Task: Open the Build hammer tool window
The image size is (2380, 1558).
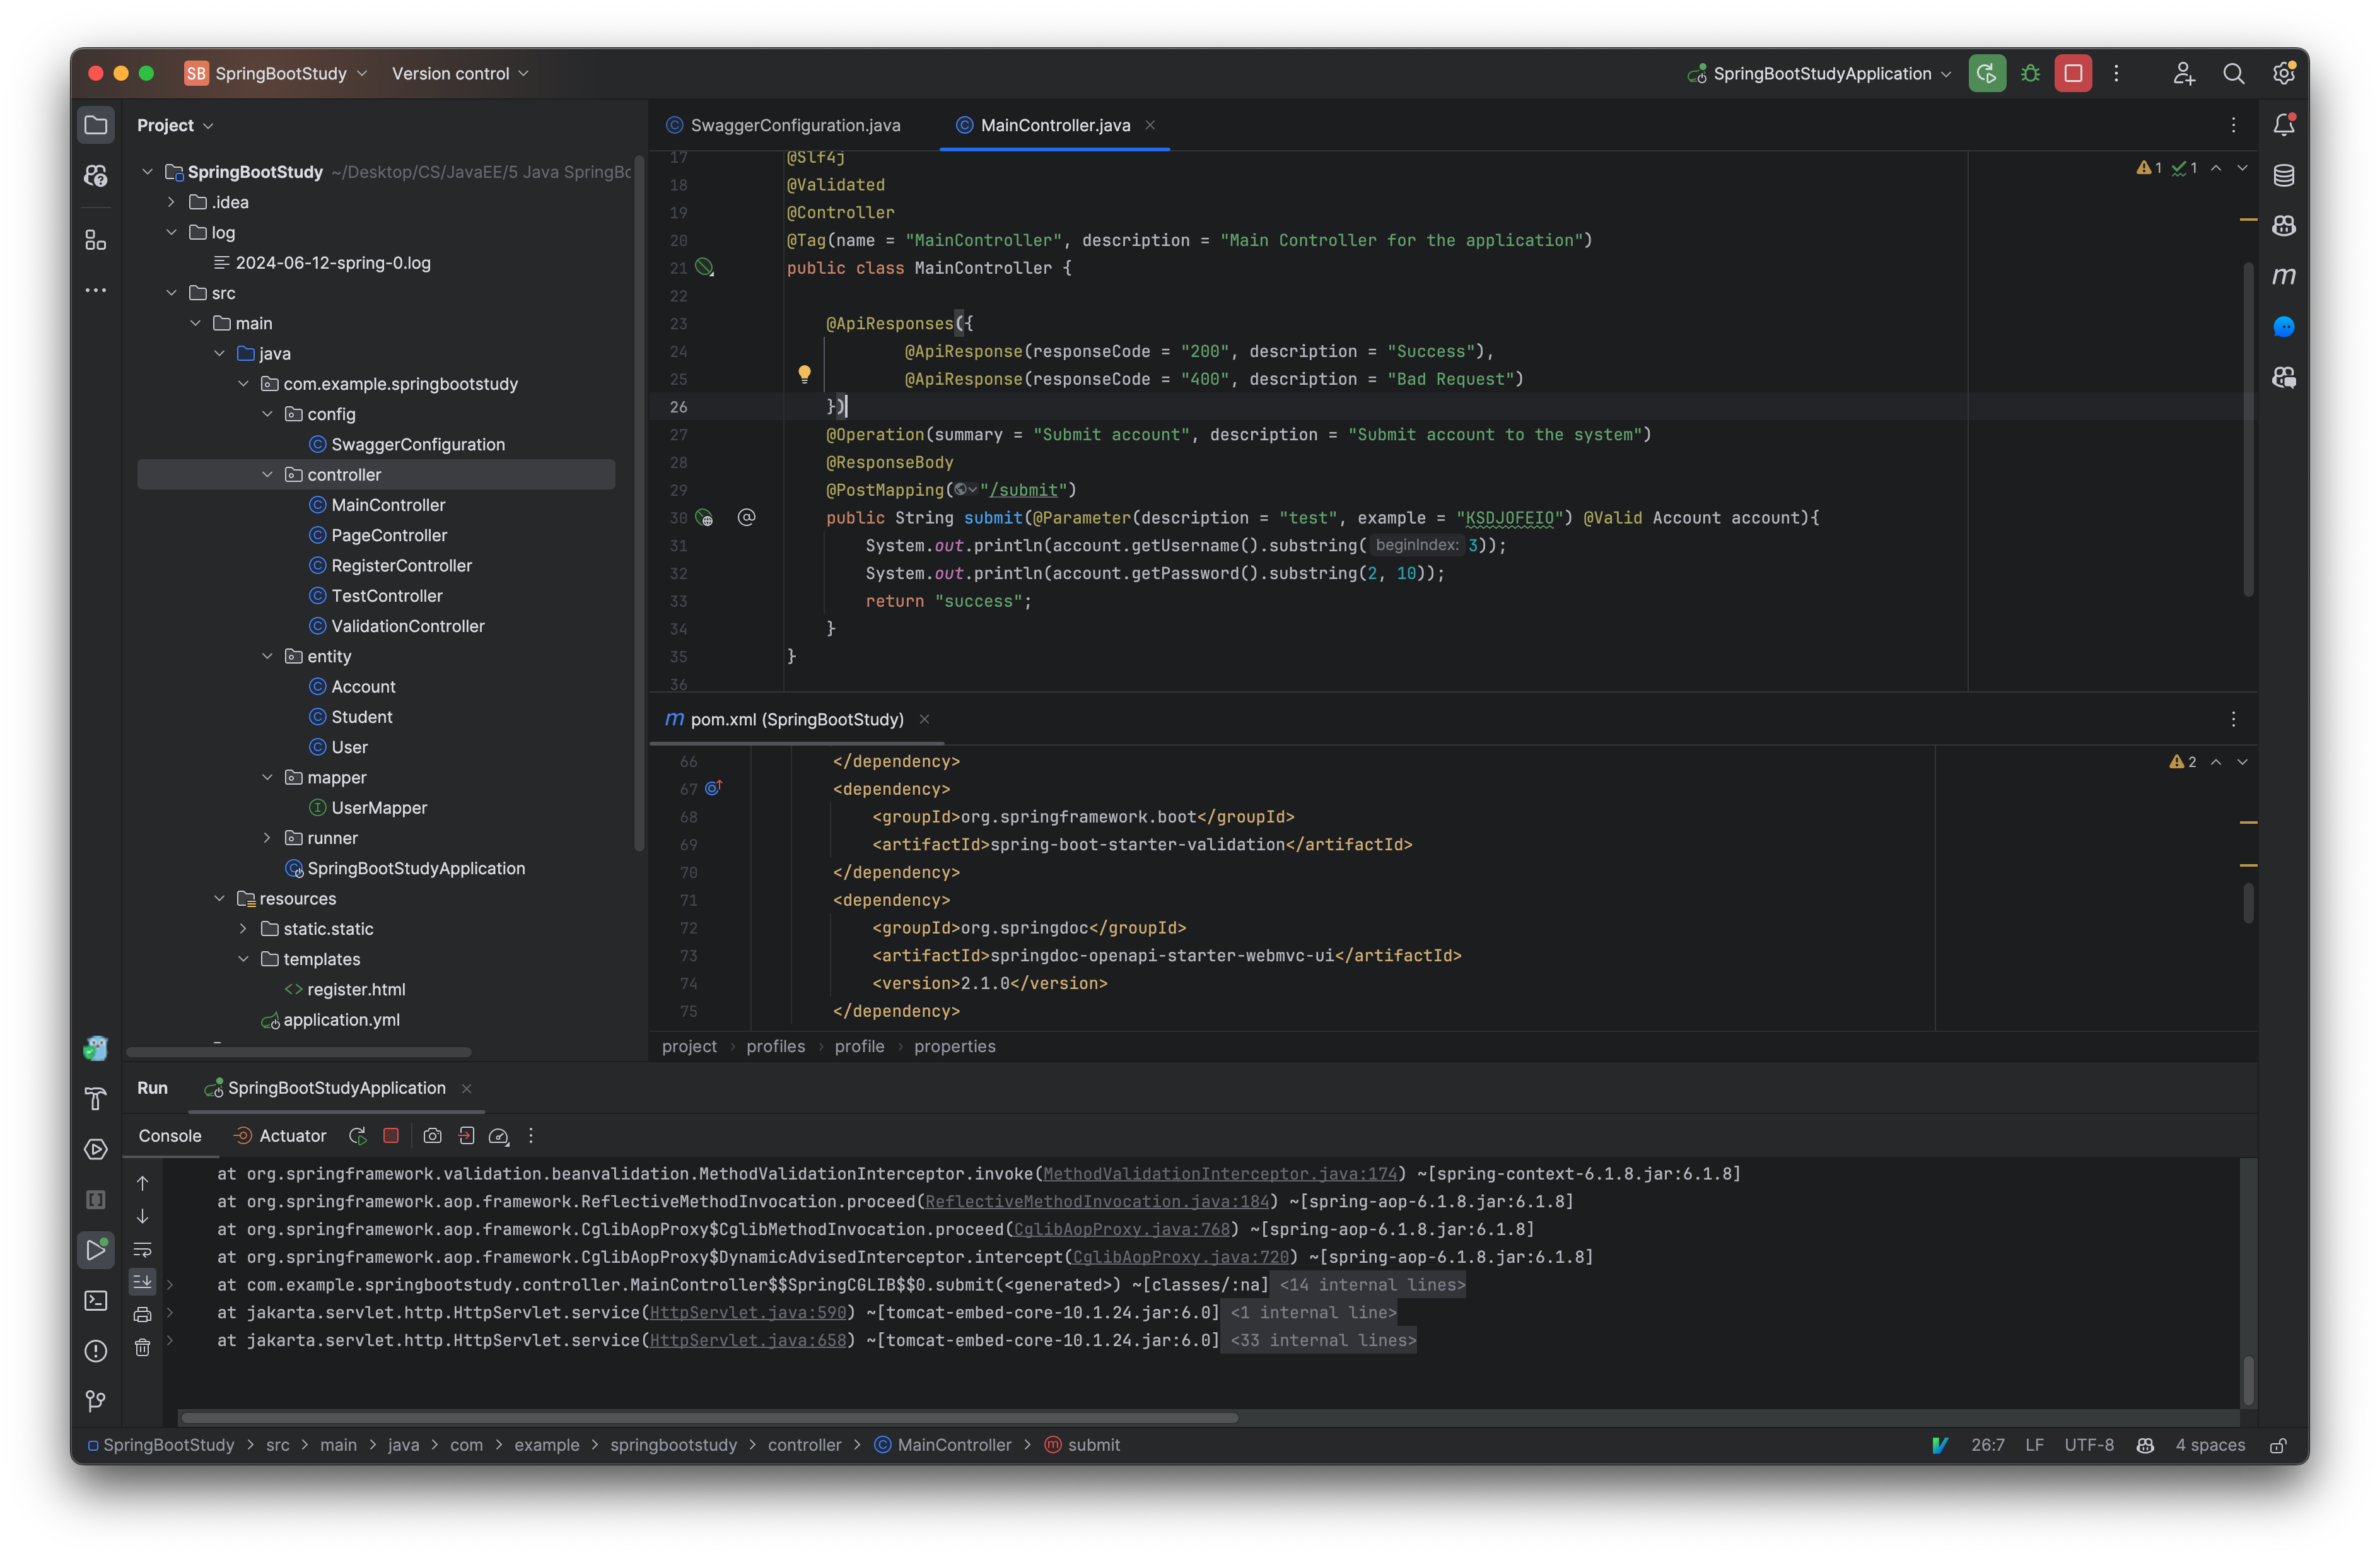Action: [x=96, y=1099]
